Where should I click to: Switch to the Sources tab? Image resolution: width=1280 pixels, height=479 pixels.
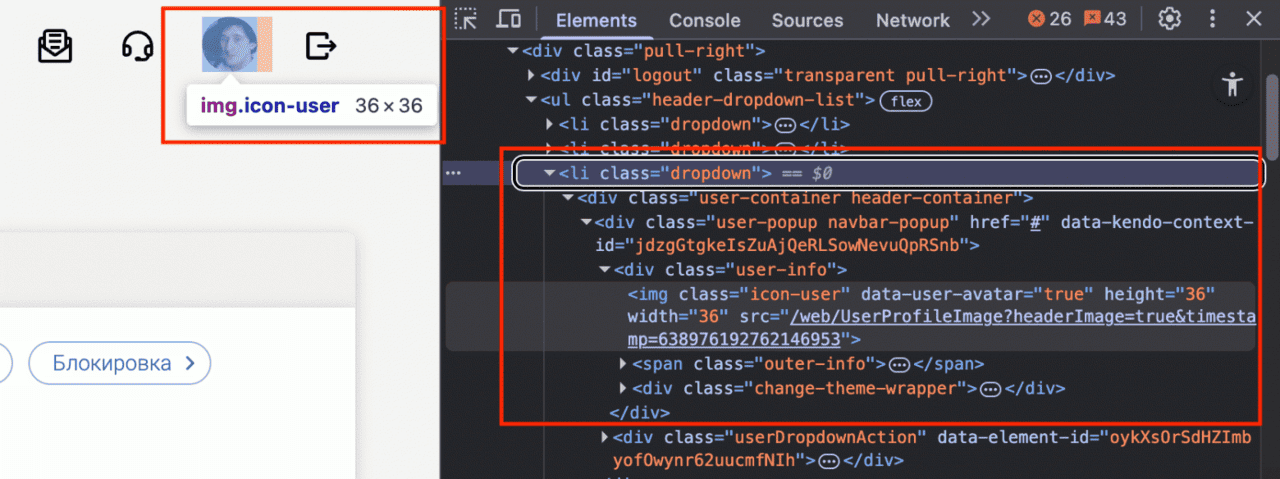pos(807,20)
